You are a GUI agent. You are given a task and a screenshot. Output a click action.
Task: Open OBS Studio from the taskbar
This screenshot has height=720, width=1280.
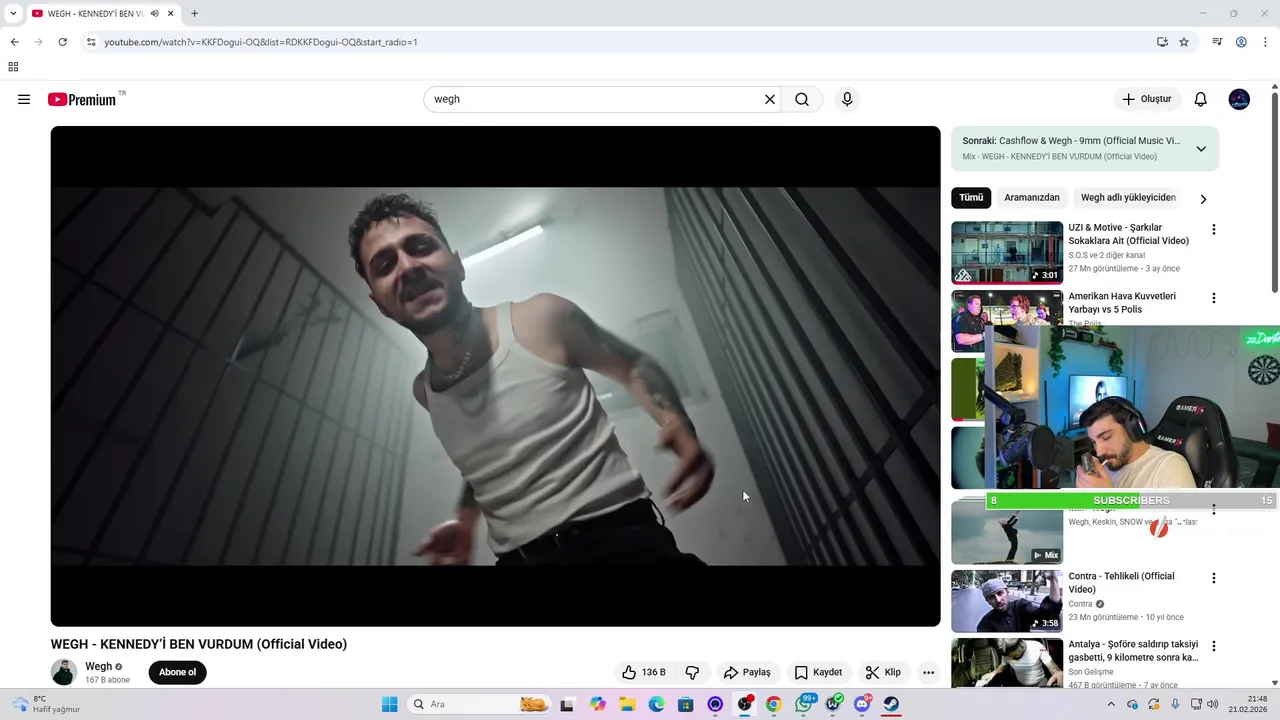[x=745, y=704]
